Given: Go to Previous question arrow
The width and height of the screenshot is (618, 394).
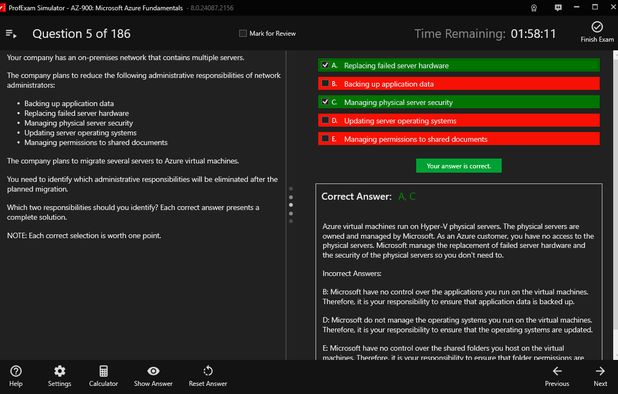Looking at the screenshot, I should coord(557,371).
